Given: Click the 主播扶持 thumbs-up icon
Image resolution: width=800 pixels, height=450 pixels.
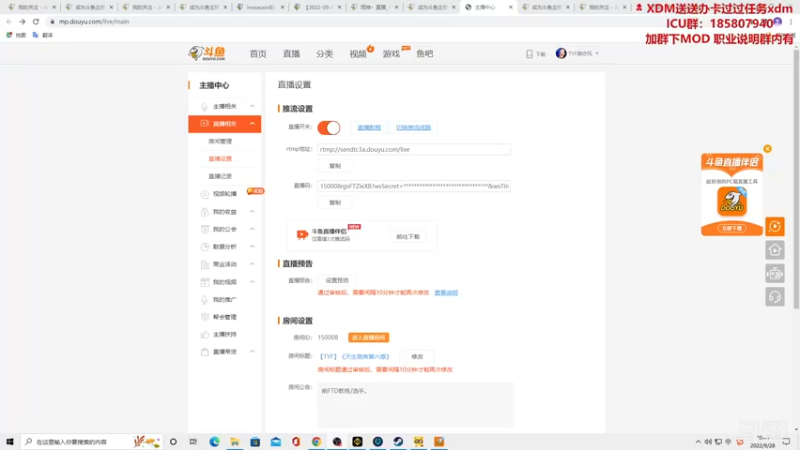Looking at the screenshot, I should point(205,334).
